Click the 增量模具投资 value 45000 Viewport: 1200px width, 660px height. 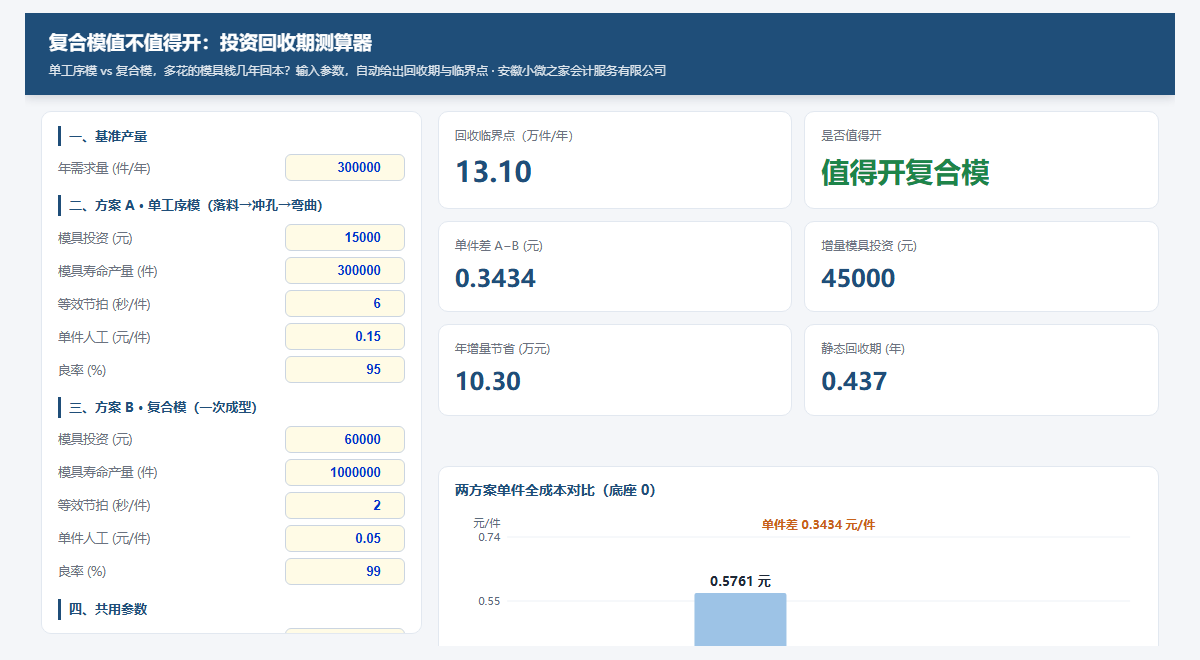click(858, 278)
